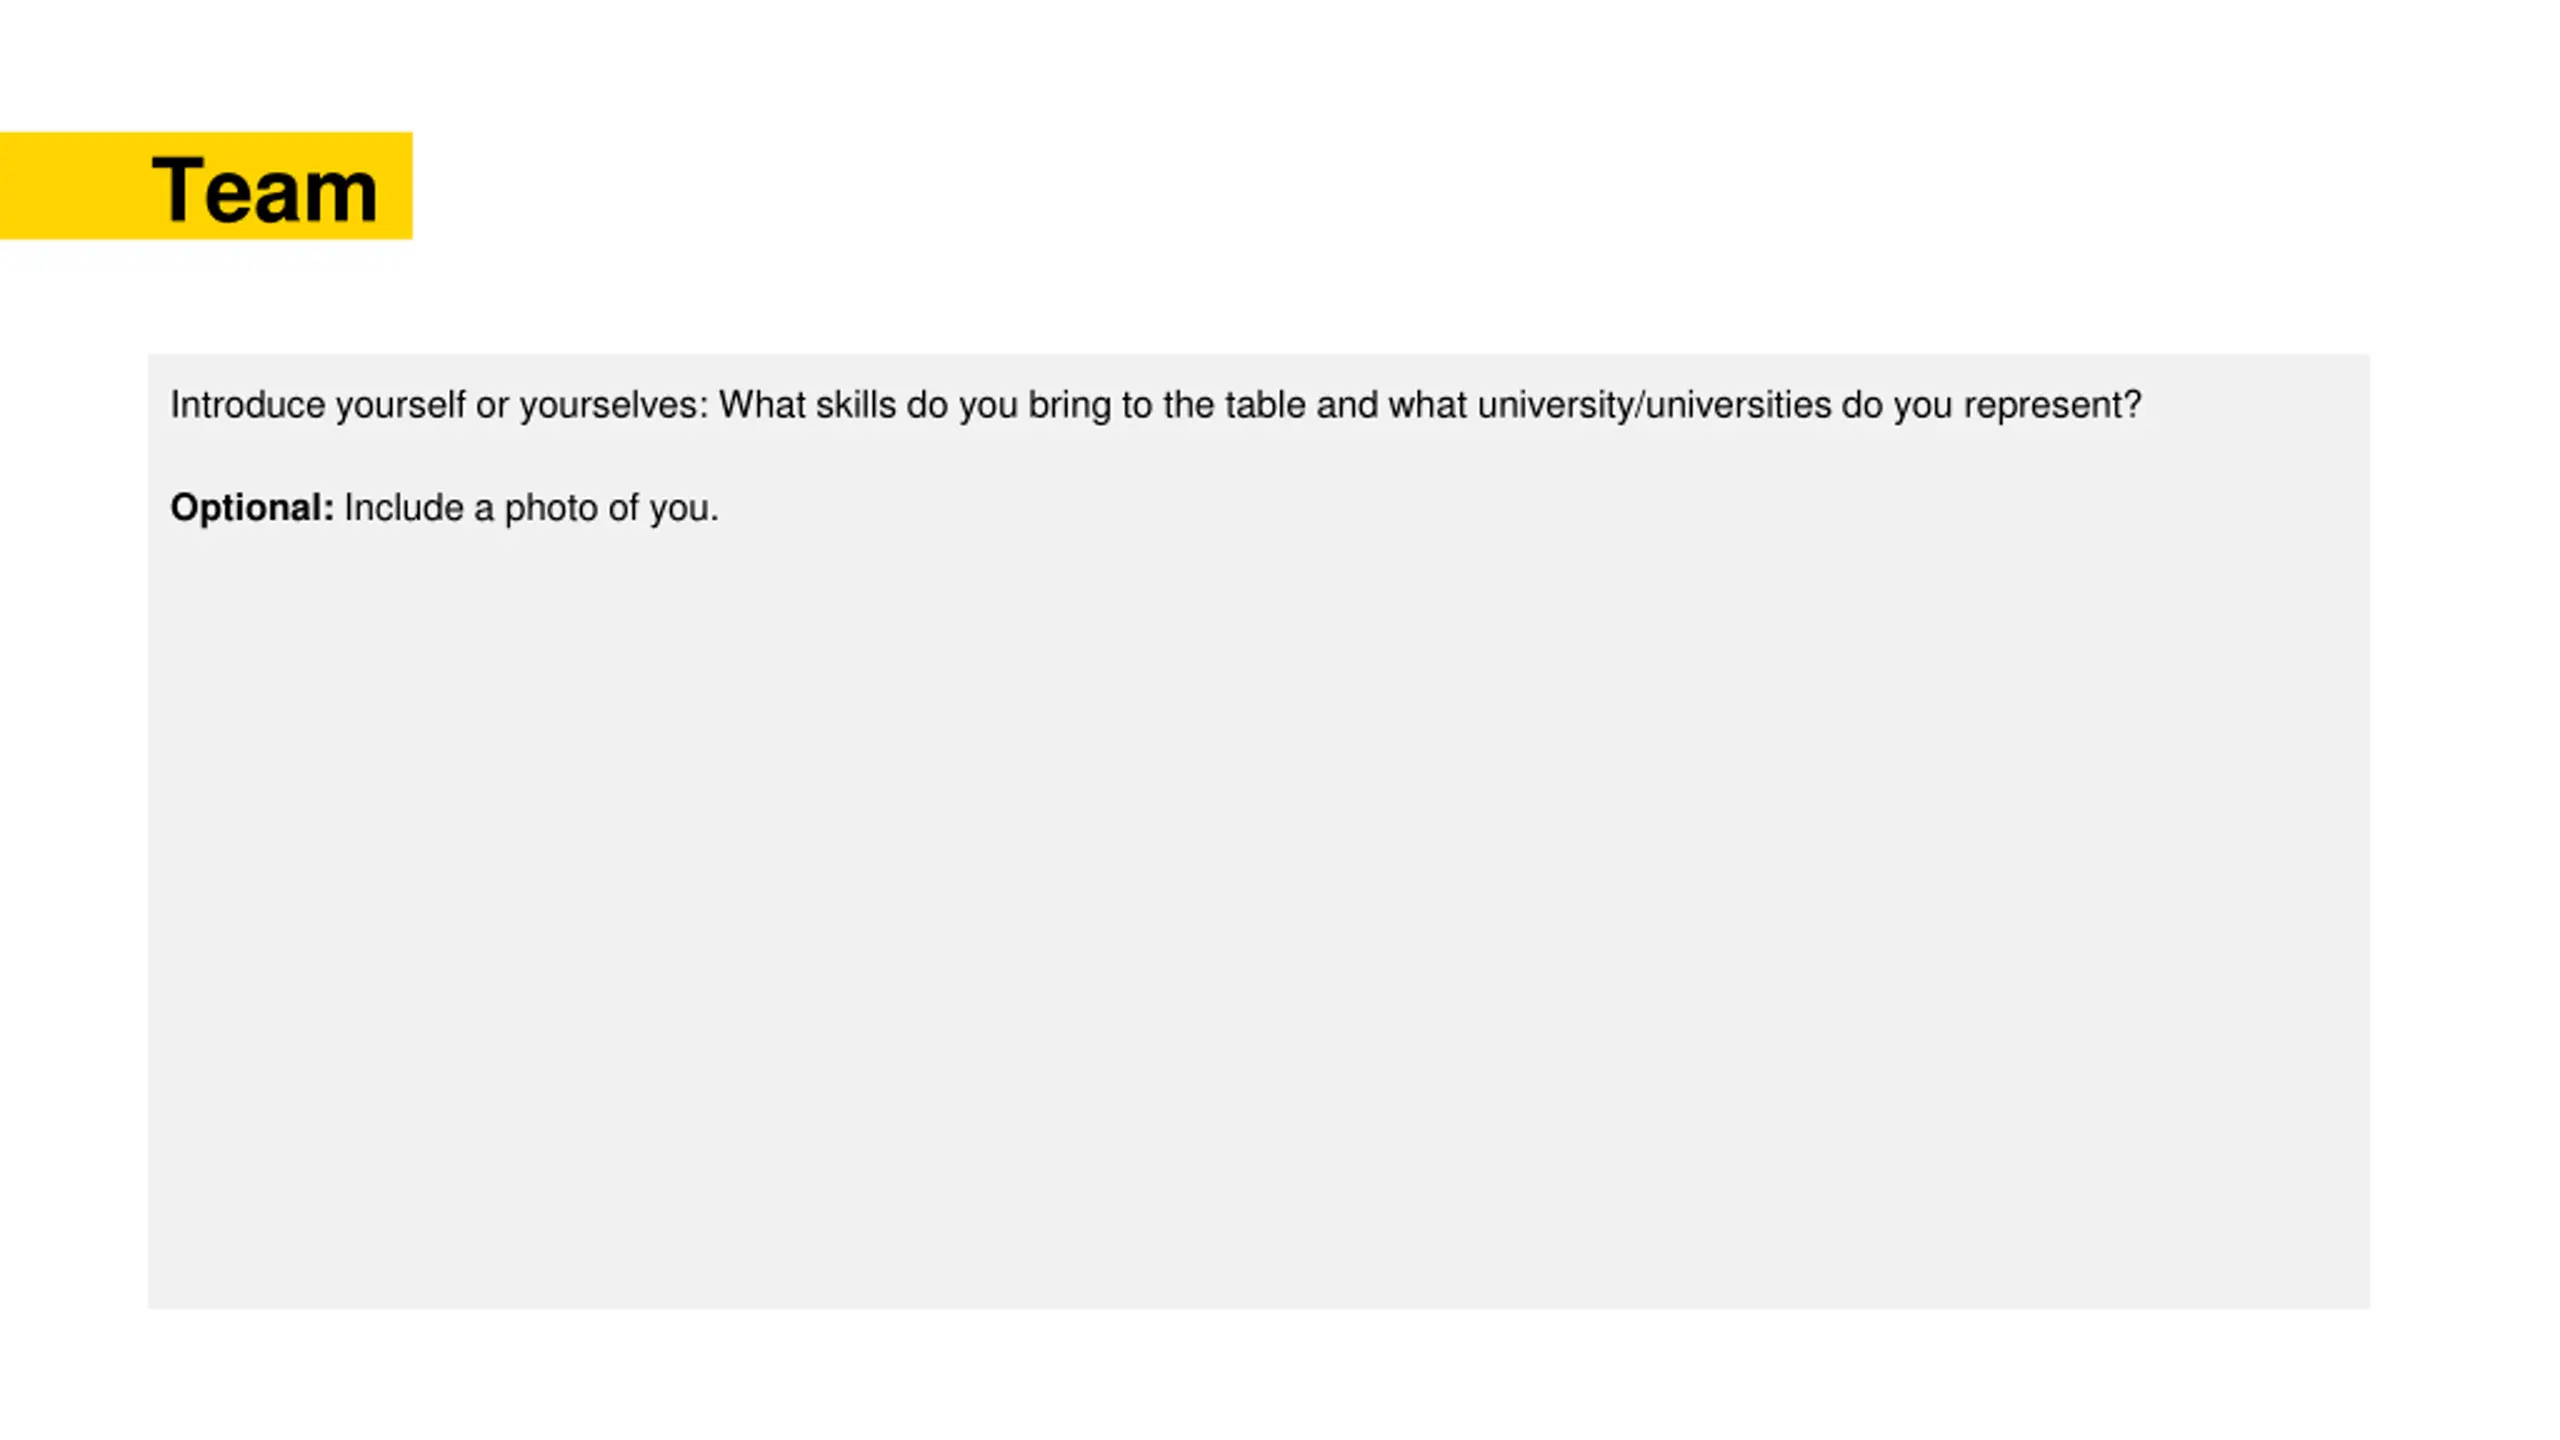Click the word "yourself" in the prompt
The image size is (2560, 1440).
click(400, 405)
